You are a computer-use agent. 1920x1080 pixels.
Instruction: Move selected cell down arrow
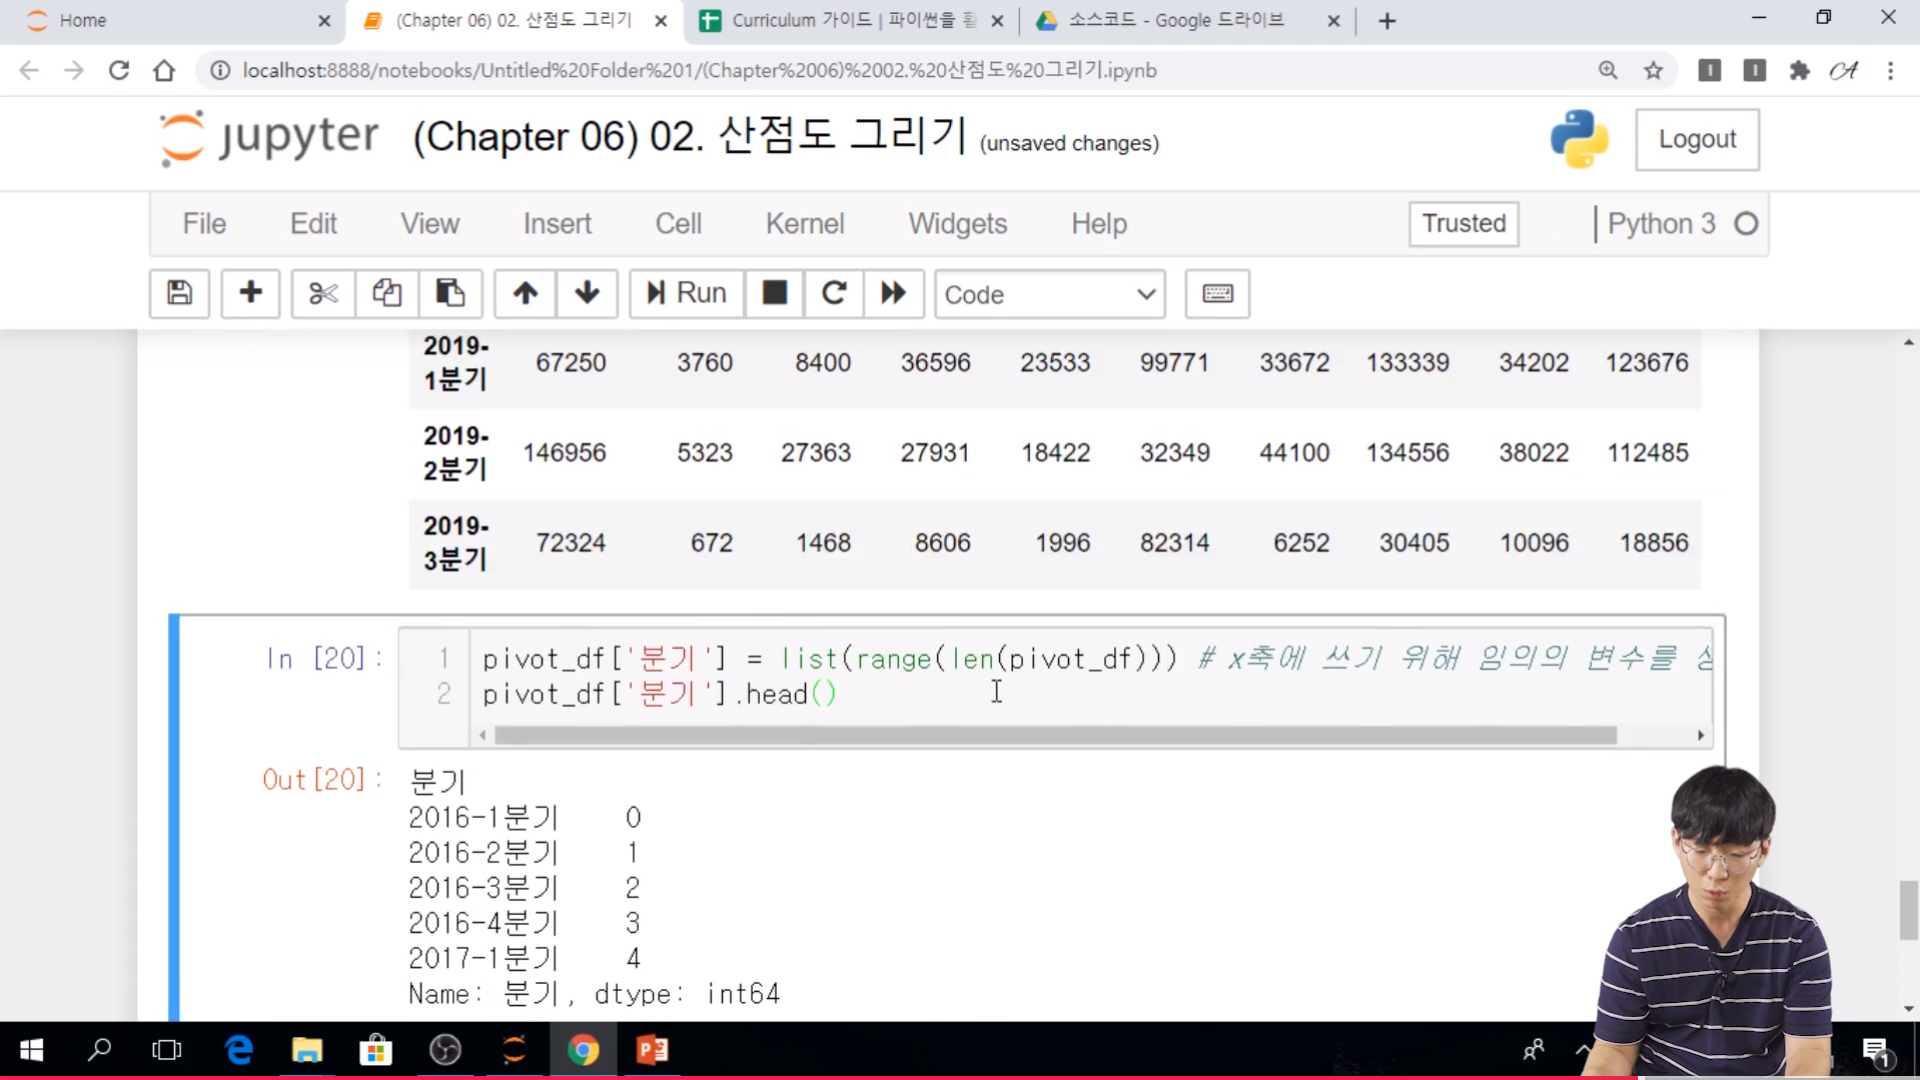(587, 293)
